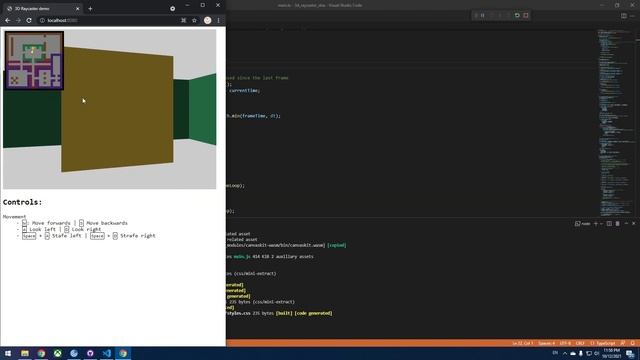Open the Xbox app from the taskbar
This screenshot has height=360, width=640.
[58, 353]
